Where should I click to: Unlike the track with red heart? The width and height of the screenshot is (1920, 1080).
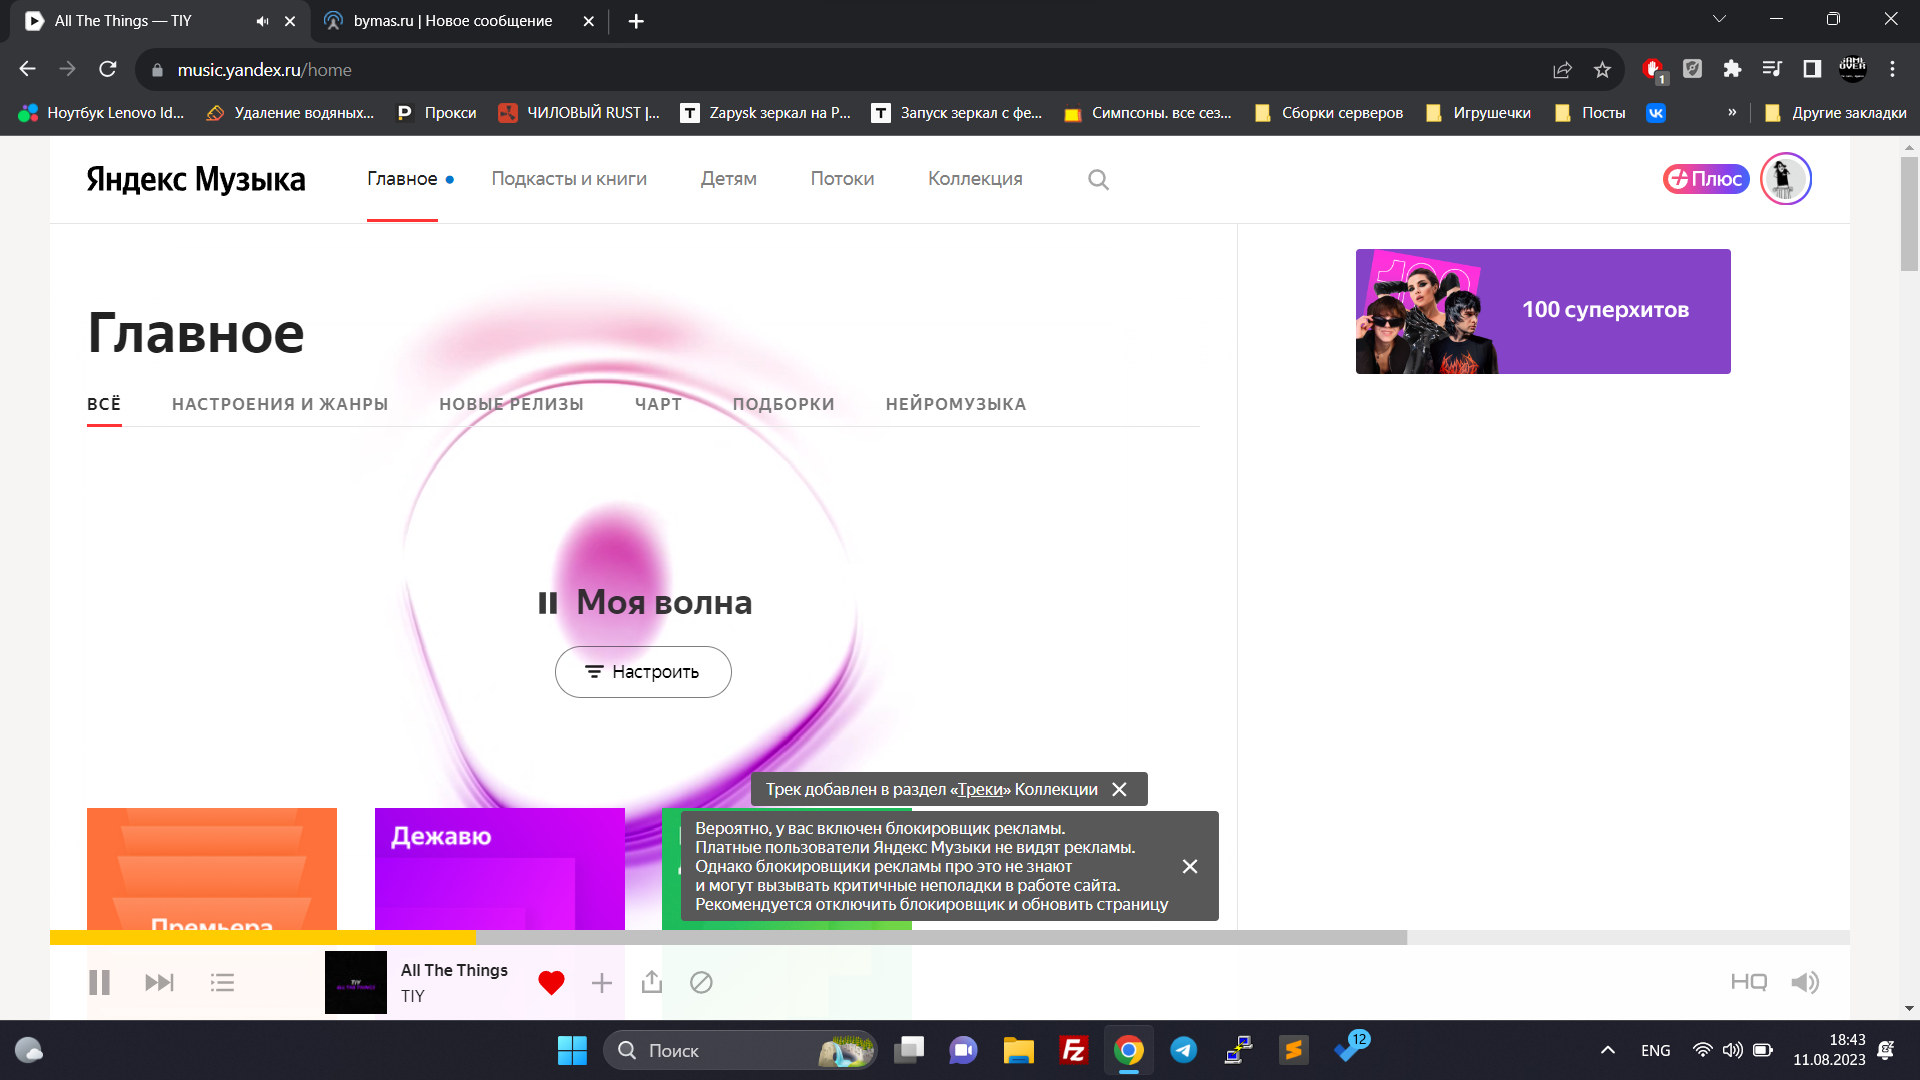(551, 982)
